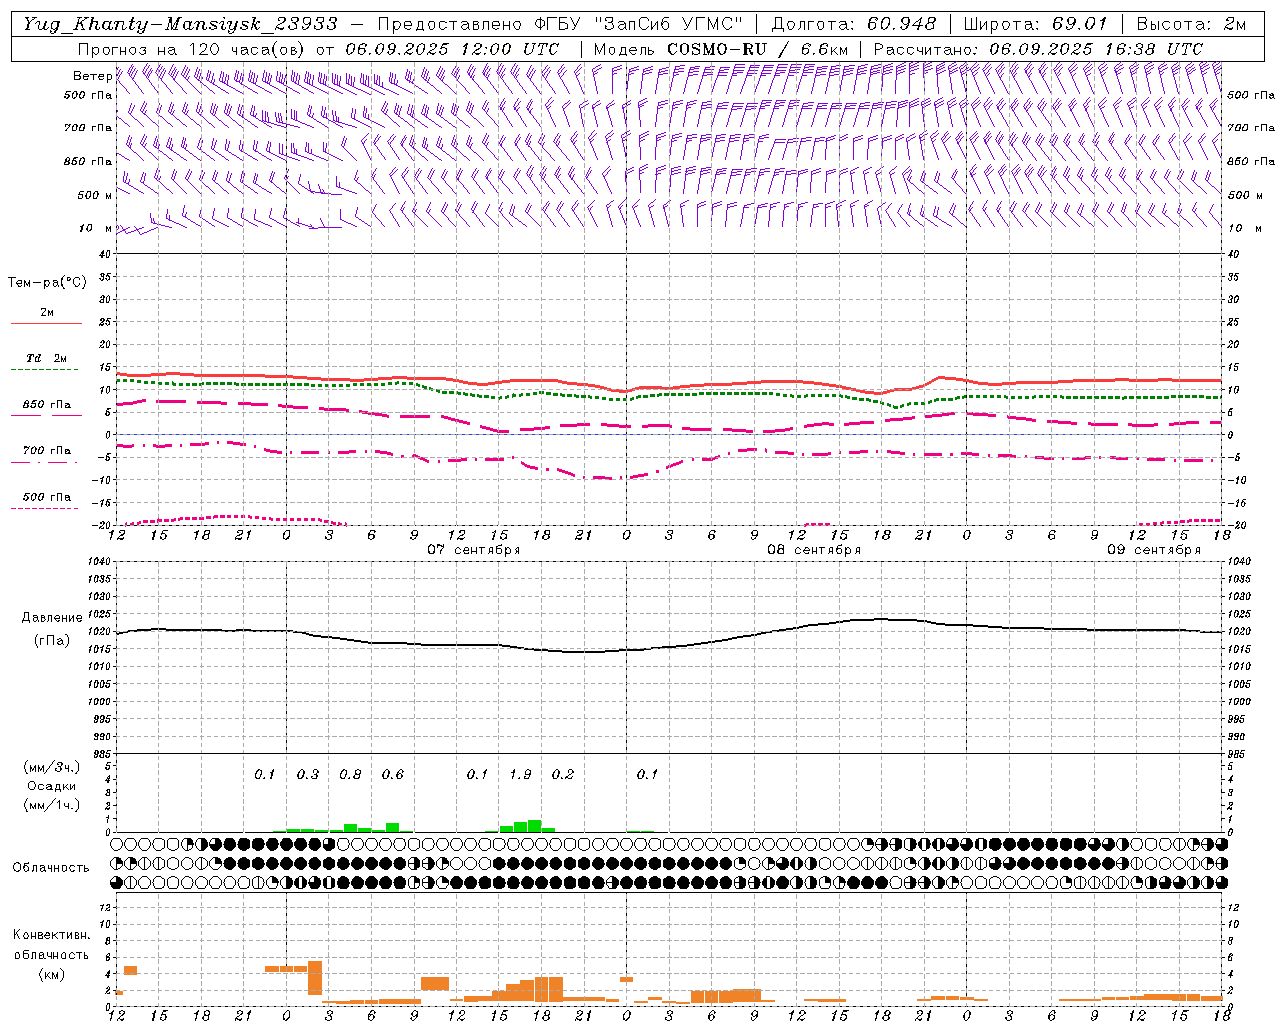Click the precipitation total '1.9'
1280x1024 pixels.
[520, 774]
